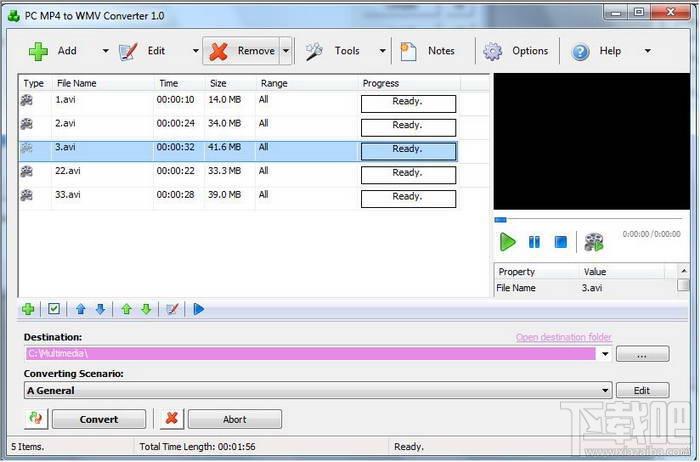
Task: Click the green plus Add icon in main toolbar
Action: pyautogui.click(x=38, y=51)
